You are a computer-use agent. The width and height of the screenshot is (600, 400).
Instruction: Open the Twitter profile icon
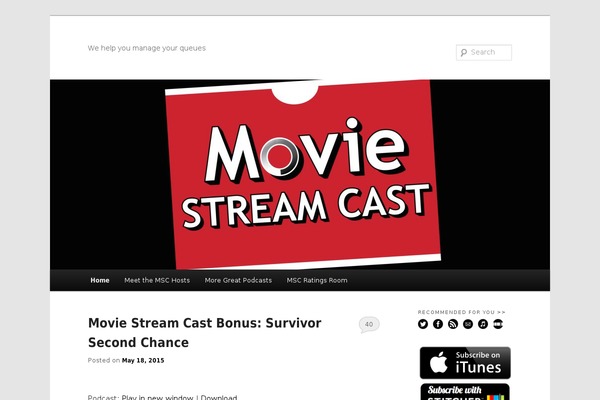[423, 324]
